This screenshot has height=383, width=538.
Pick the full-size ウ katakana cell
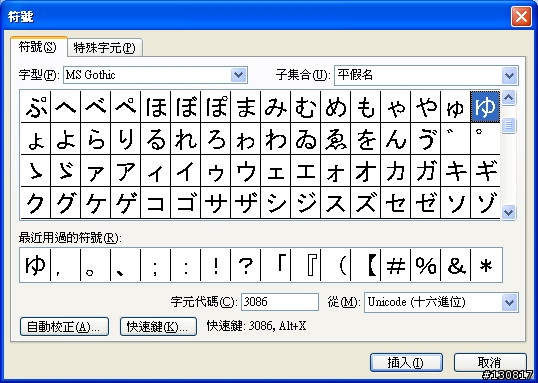pyautogui.click(x=245, y=171)
